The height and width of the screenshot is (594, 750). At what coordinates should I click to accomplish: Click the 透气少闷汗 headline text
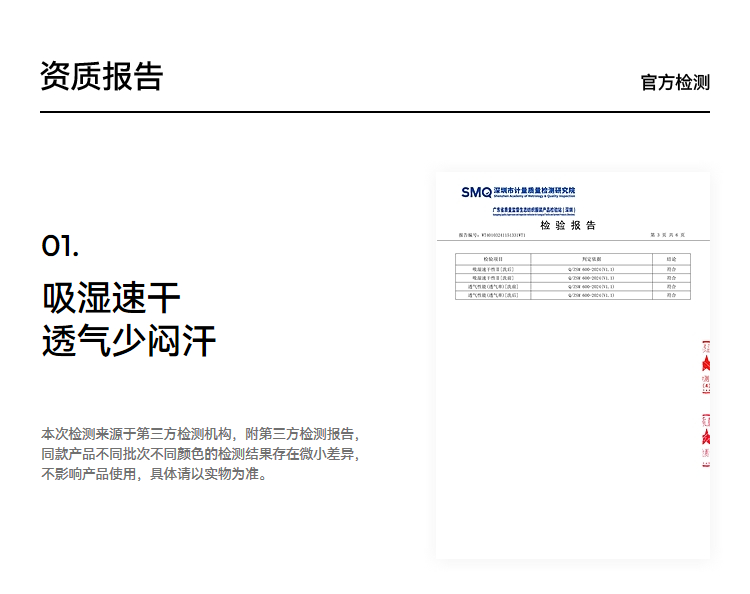(128, 341)
